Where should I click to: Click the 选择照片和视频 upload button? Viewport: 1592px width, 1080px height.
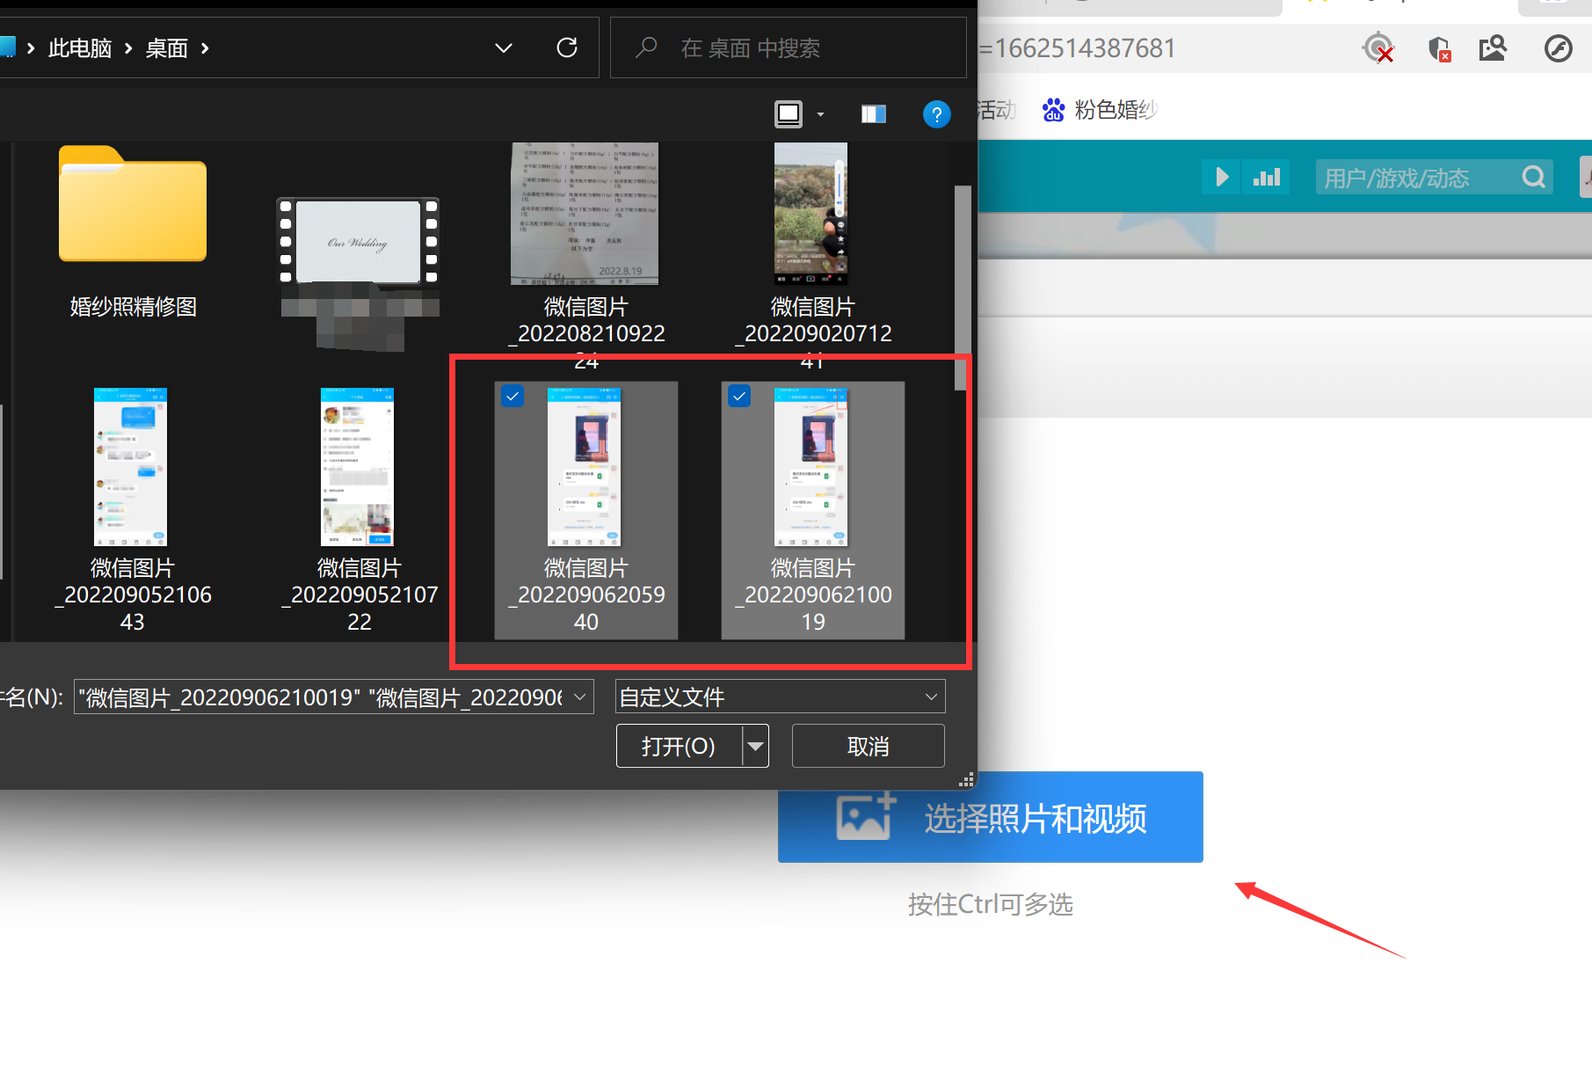[x=990, y=817]
